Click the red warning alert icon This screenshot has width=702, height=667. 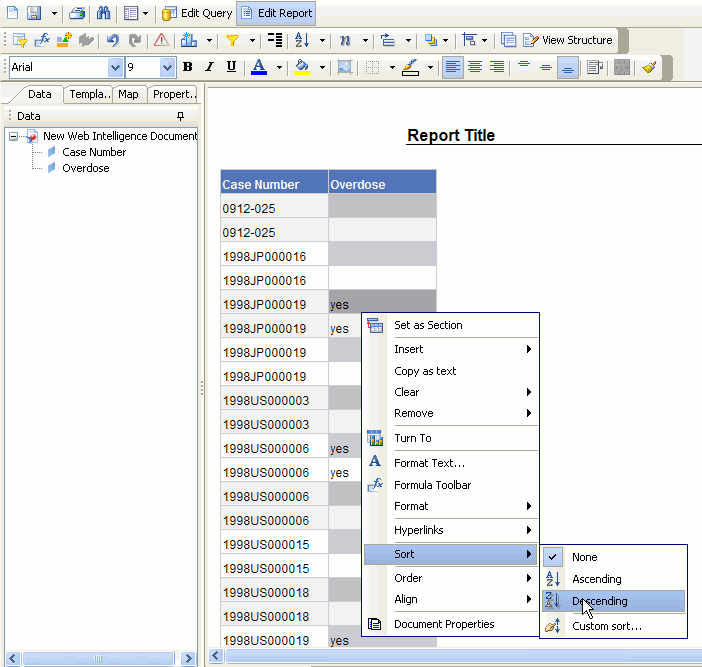[x=161, y=41]
